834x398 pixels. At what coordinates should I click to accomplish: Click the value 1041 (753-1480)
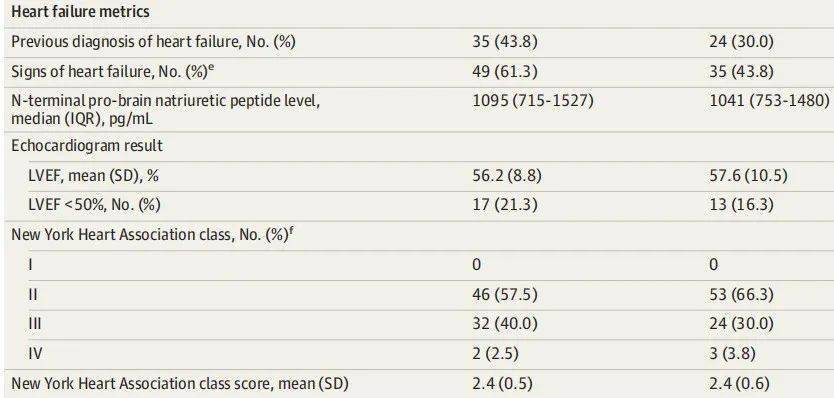click(x=769, y=101)
